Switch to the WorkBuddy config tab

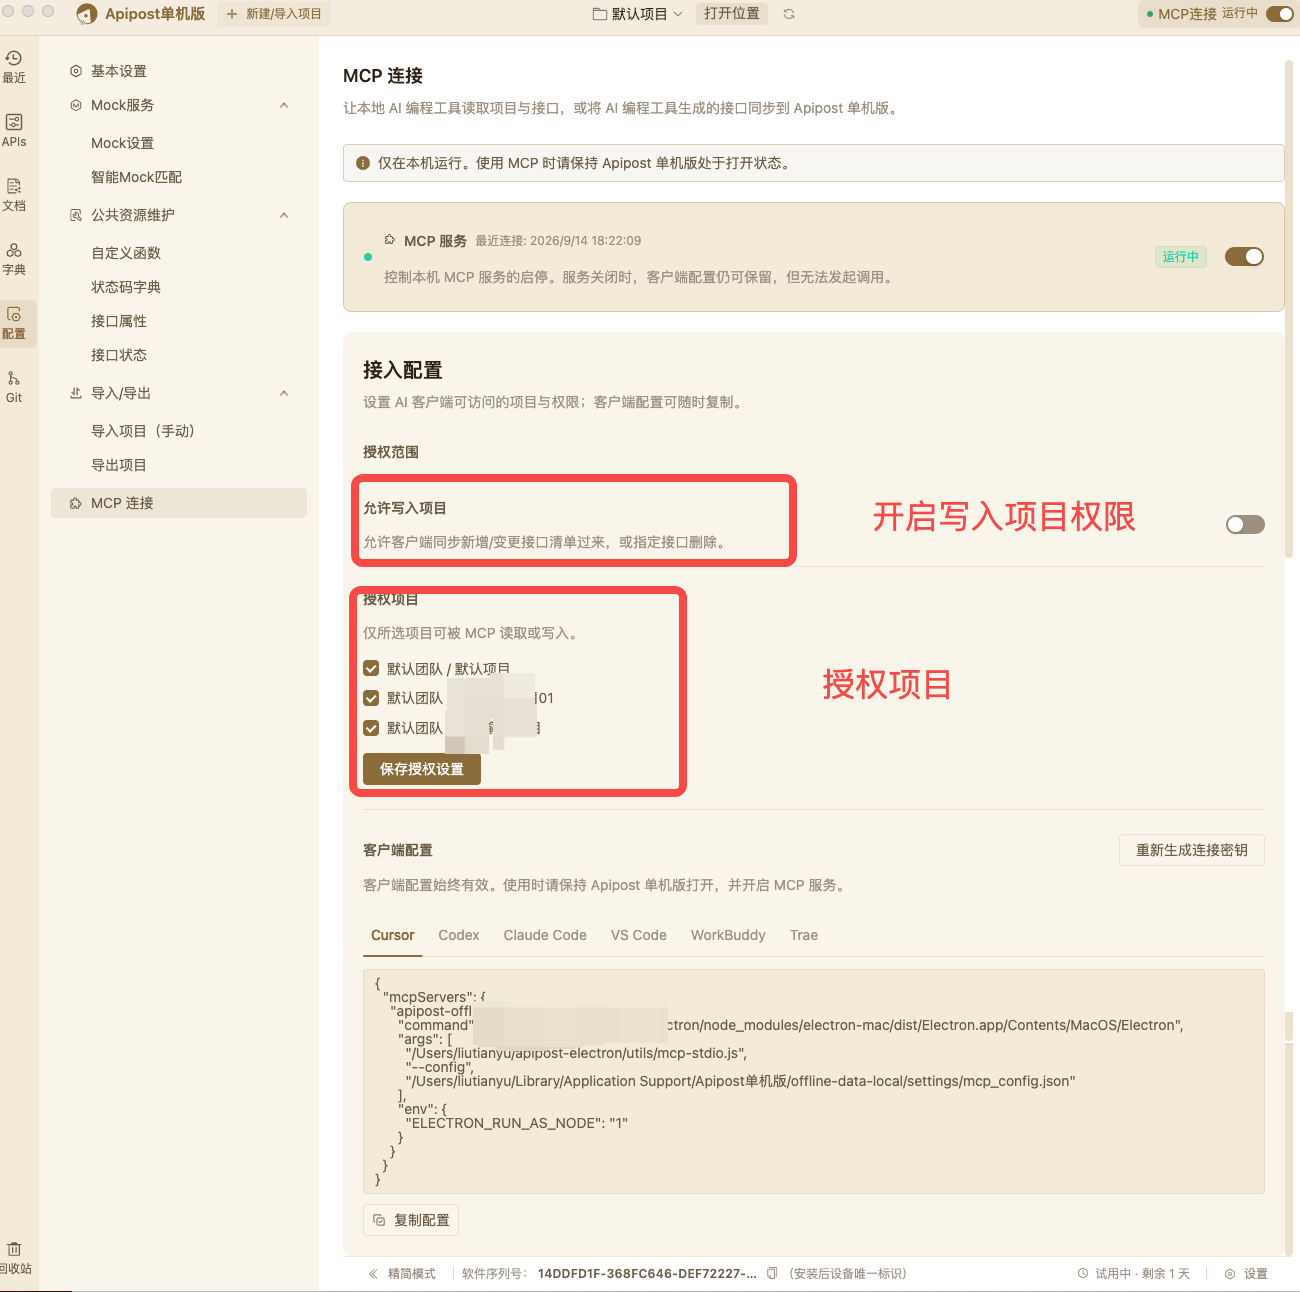(x=728, y=935)
